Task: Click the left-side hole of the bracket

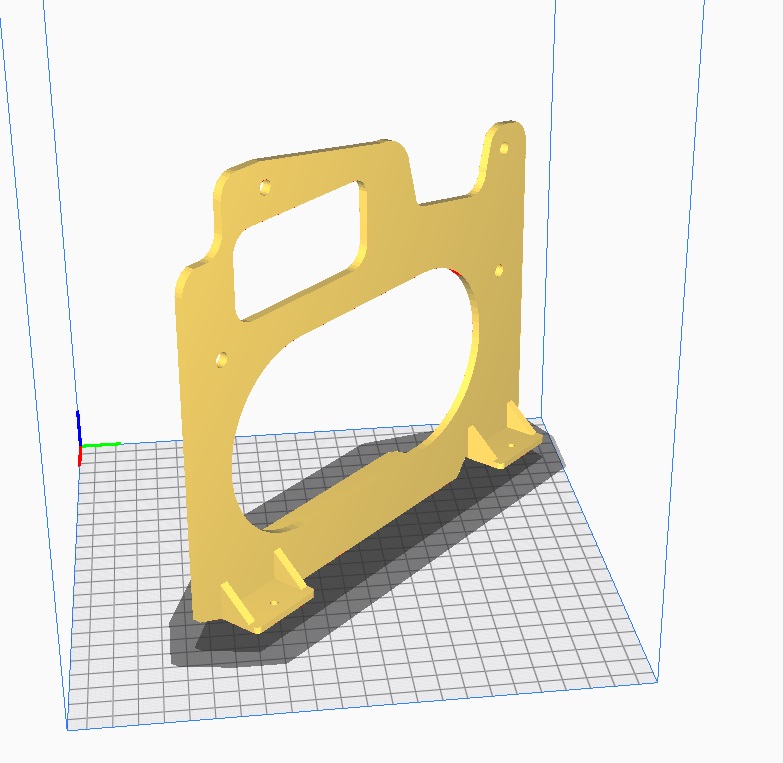Action: click(x=222, y=357)
